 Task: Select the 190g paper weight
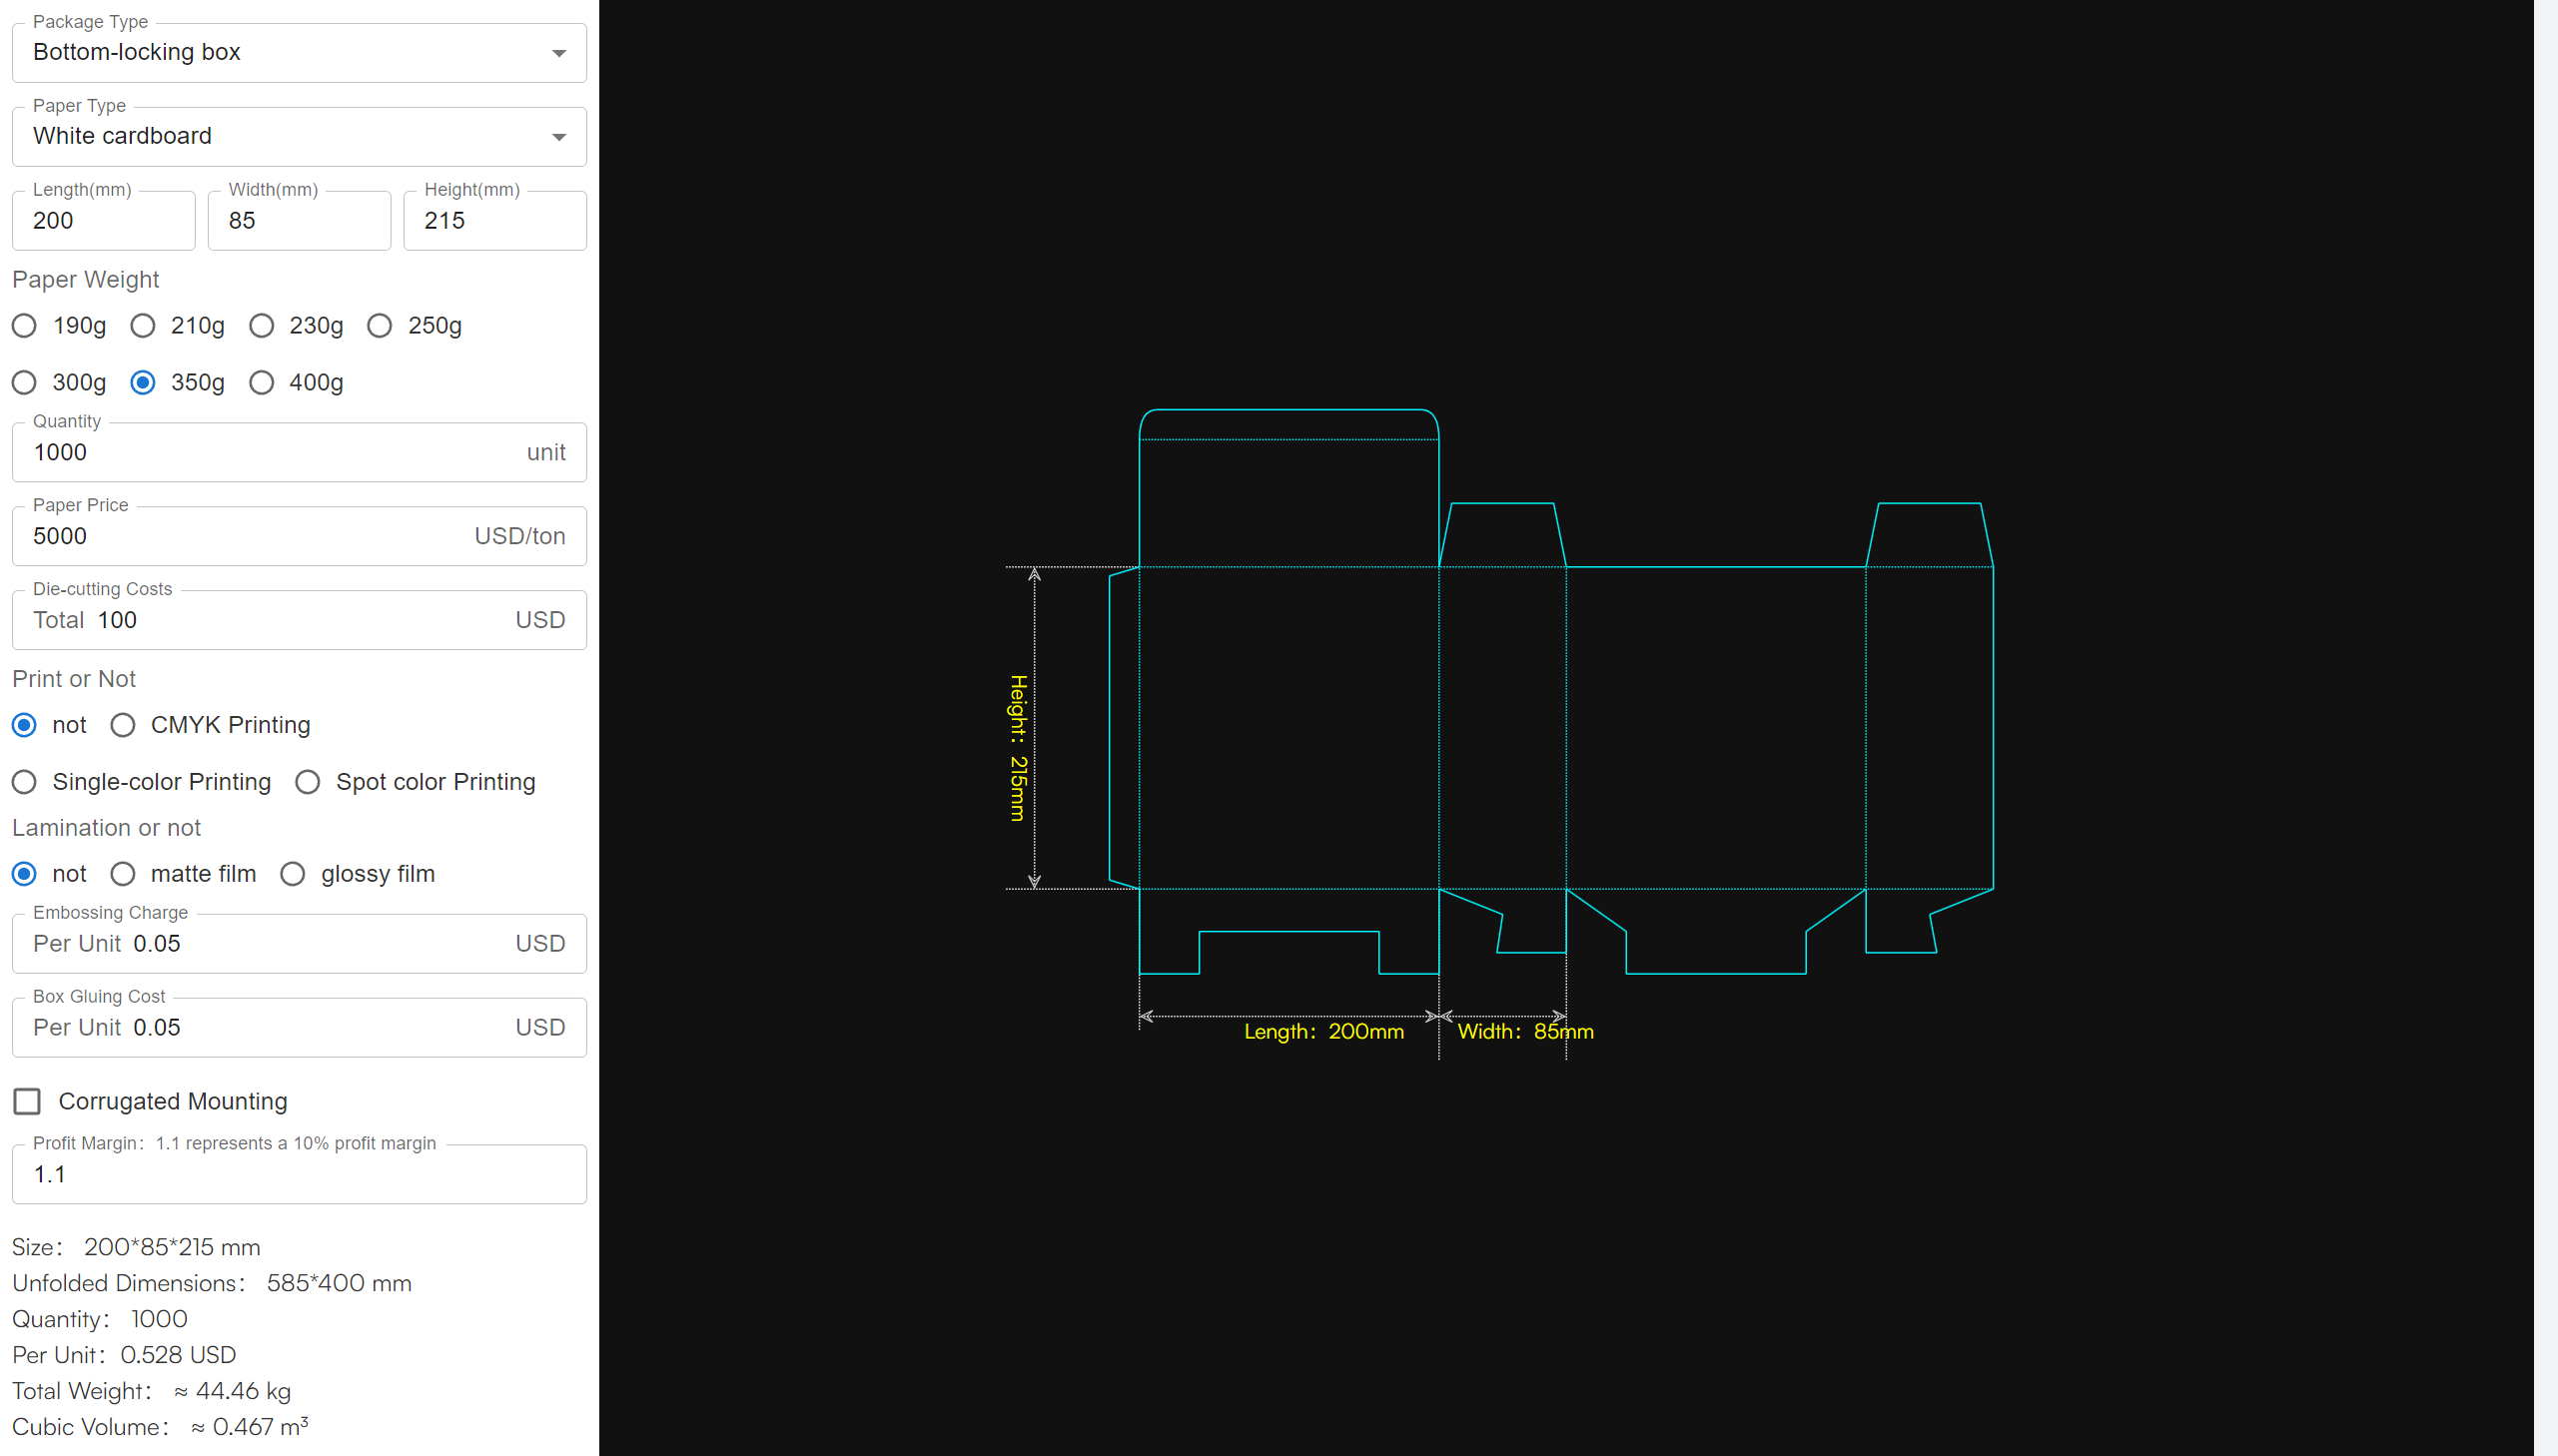(25, 326)
